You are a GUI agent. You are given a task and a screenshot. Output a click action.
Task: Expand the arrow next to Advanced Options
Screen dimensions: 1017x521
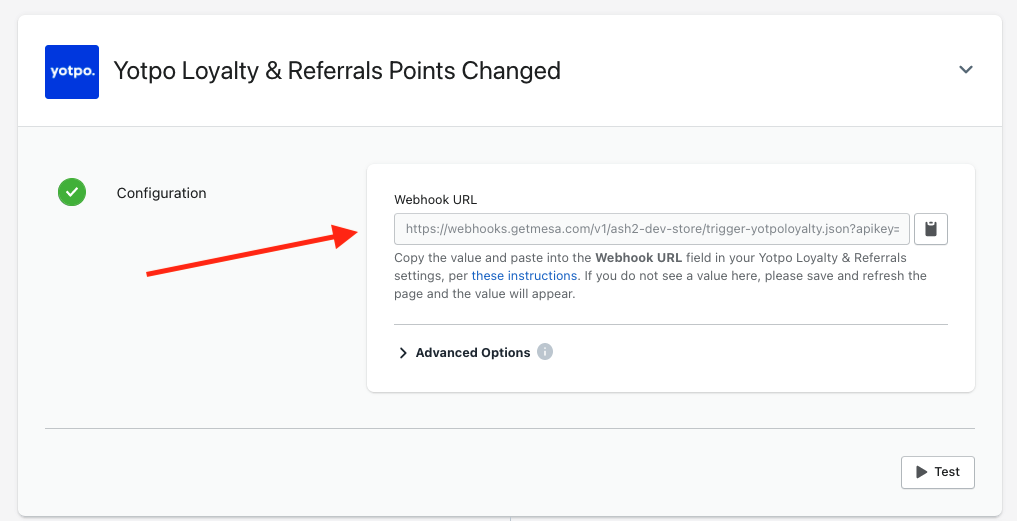point(403,353)
